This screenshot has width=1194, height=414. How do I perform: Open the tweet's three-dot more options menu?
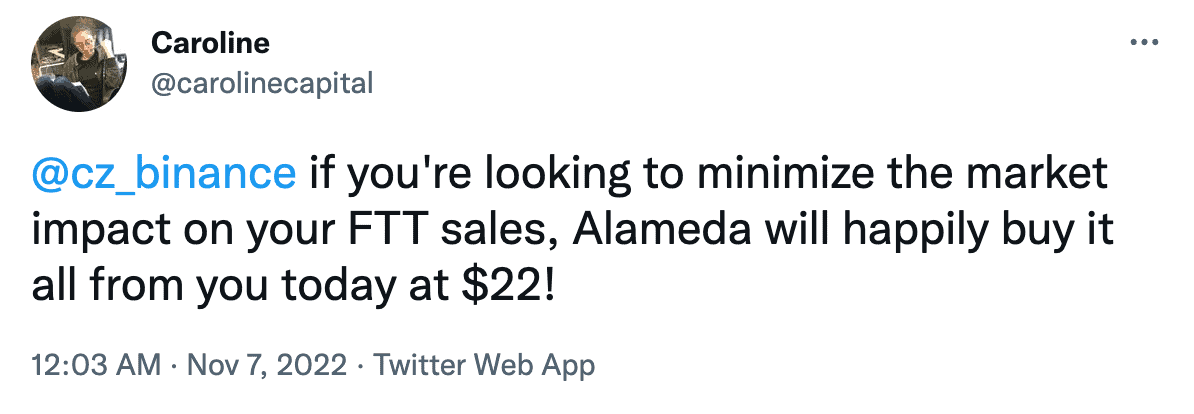(x=1145, y=43)
